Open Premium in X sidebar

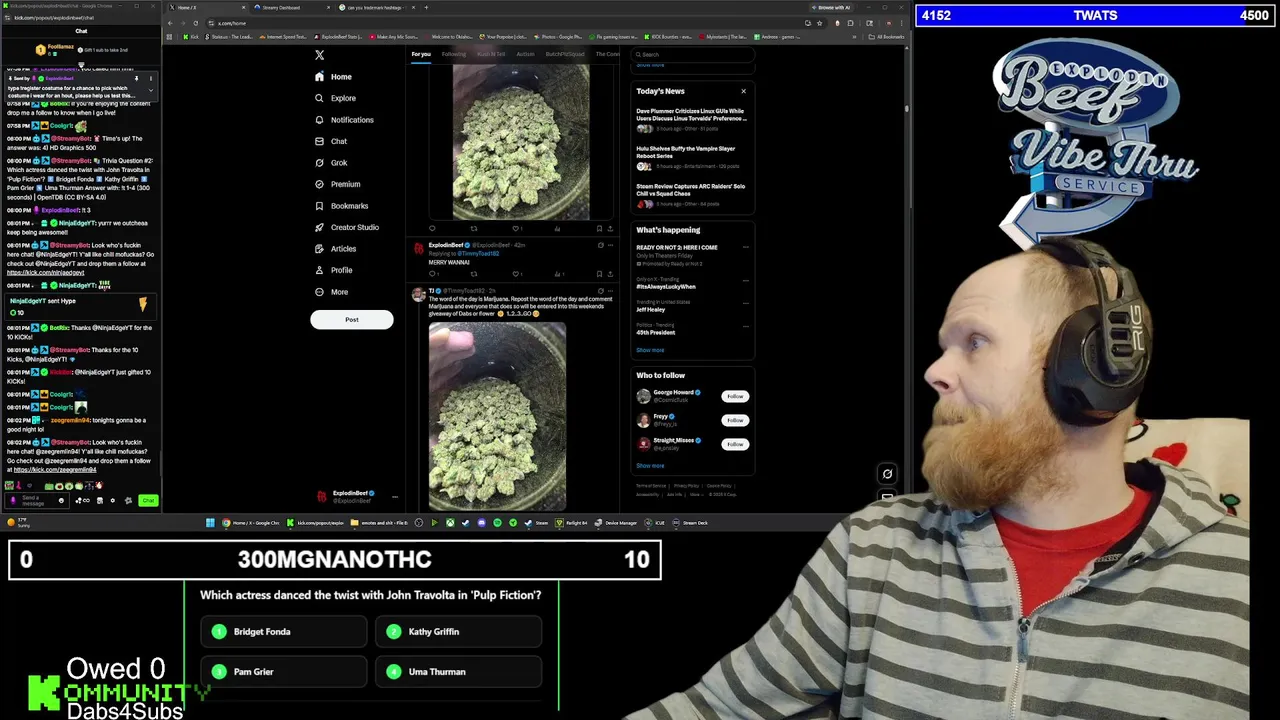pos(337,184)
